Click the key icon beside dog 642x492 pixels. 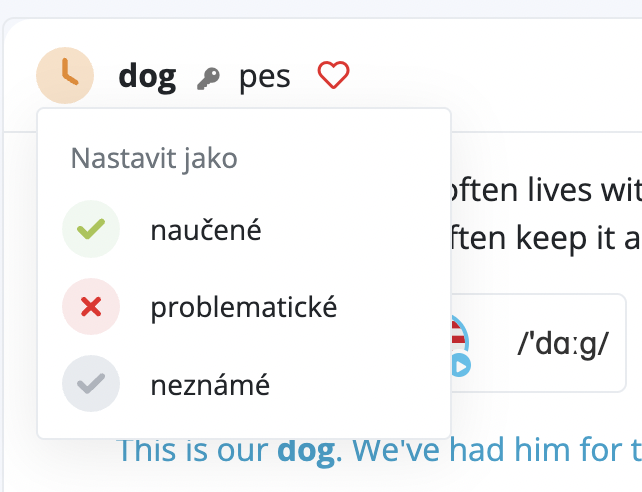coord(208,79)
